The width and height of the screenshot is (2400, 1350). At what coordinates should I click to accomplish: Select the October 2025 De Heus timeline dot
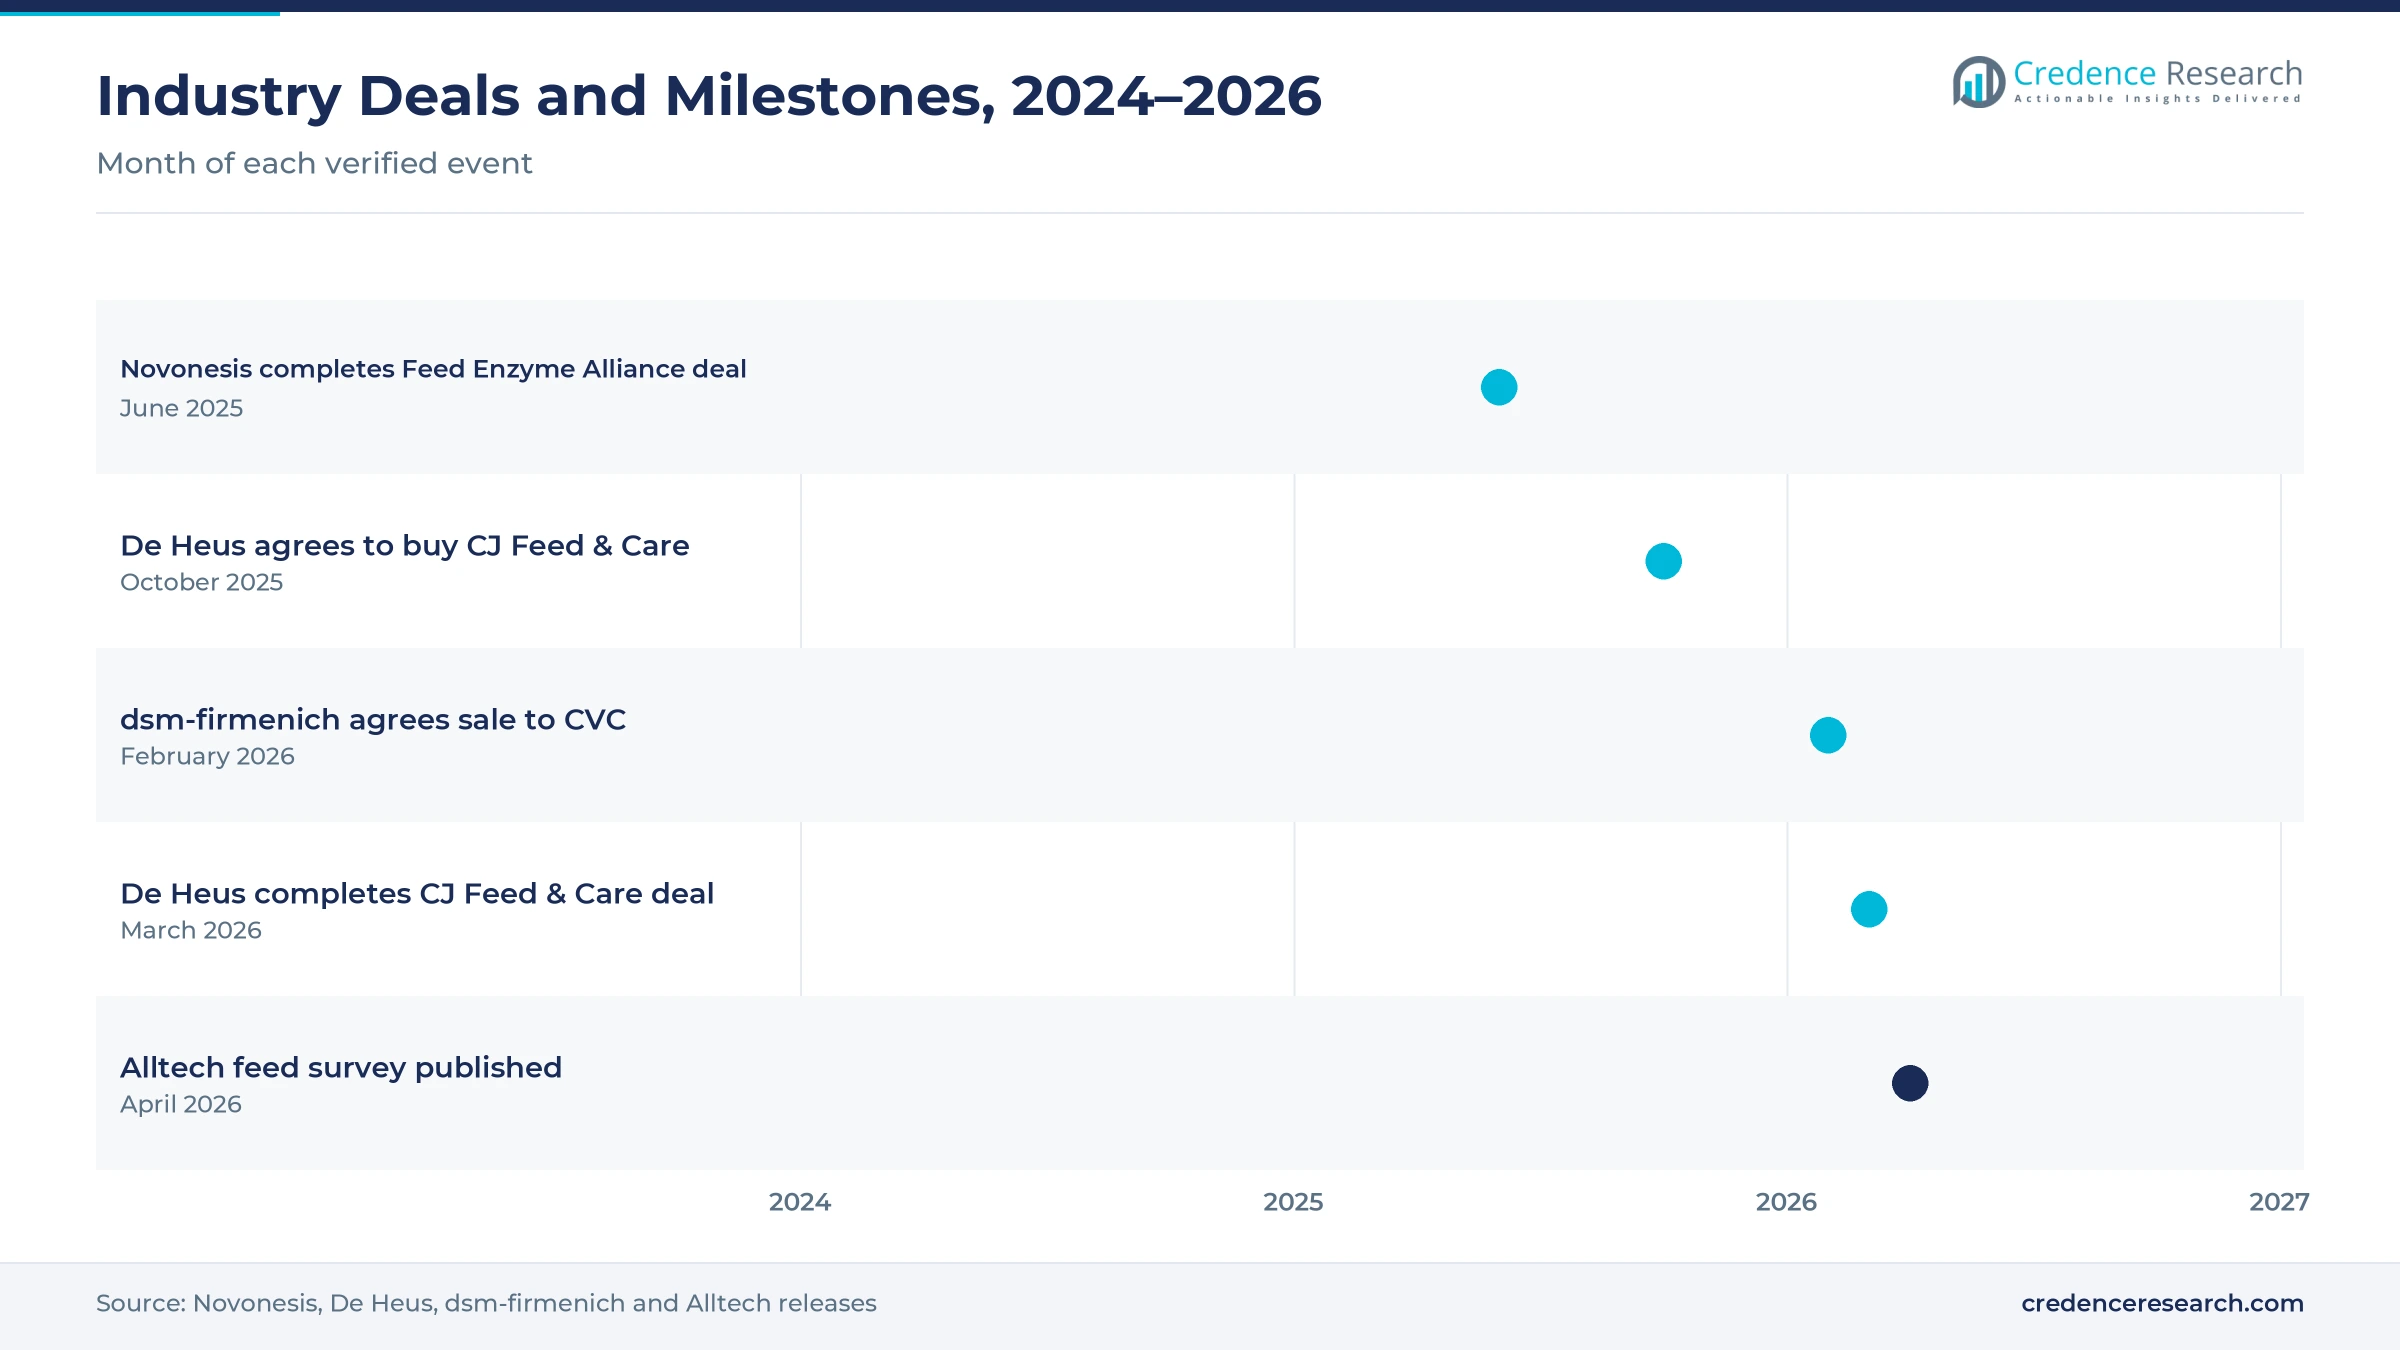[1663, 561]
